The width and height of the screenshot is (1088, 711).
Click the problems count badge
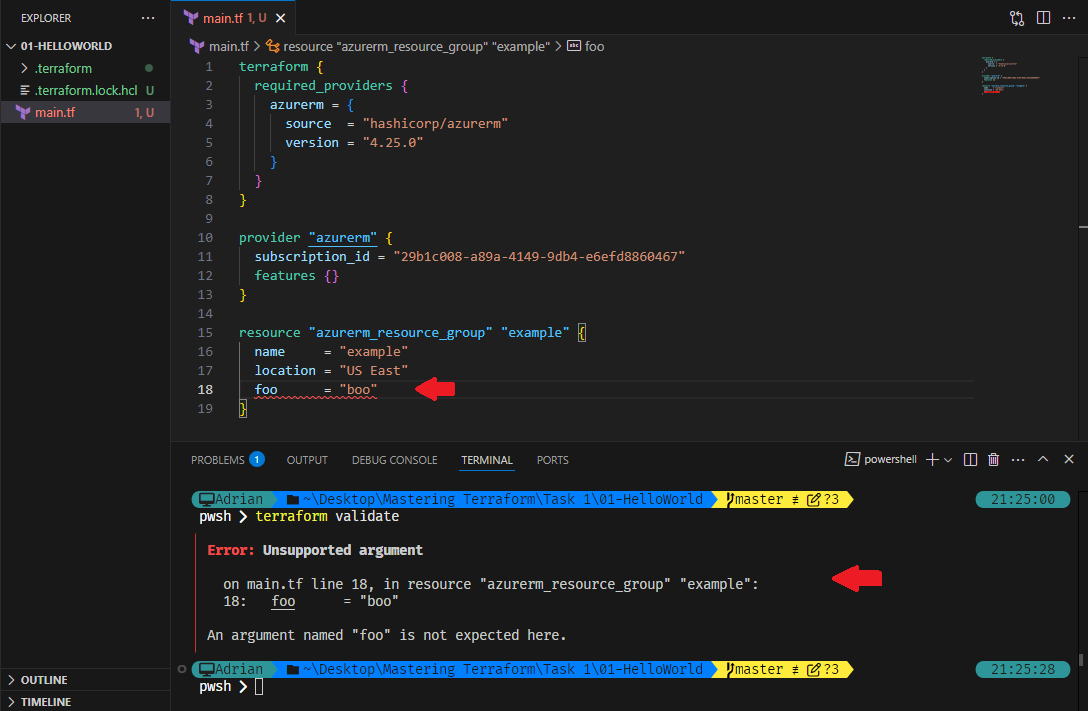pyautogui.click(x=257, y=459)
